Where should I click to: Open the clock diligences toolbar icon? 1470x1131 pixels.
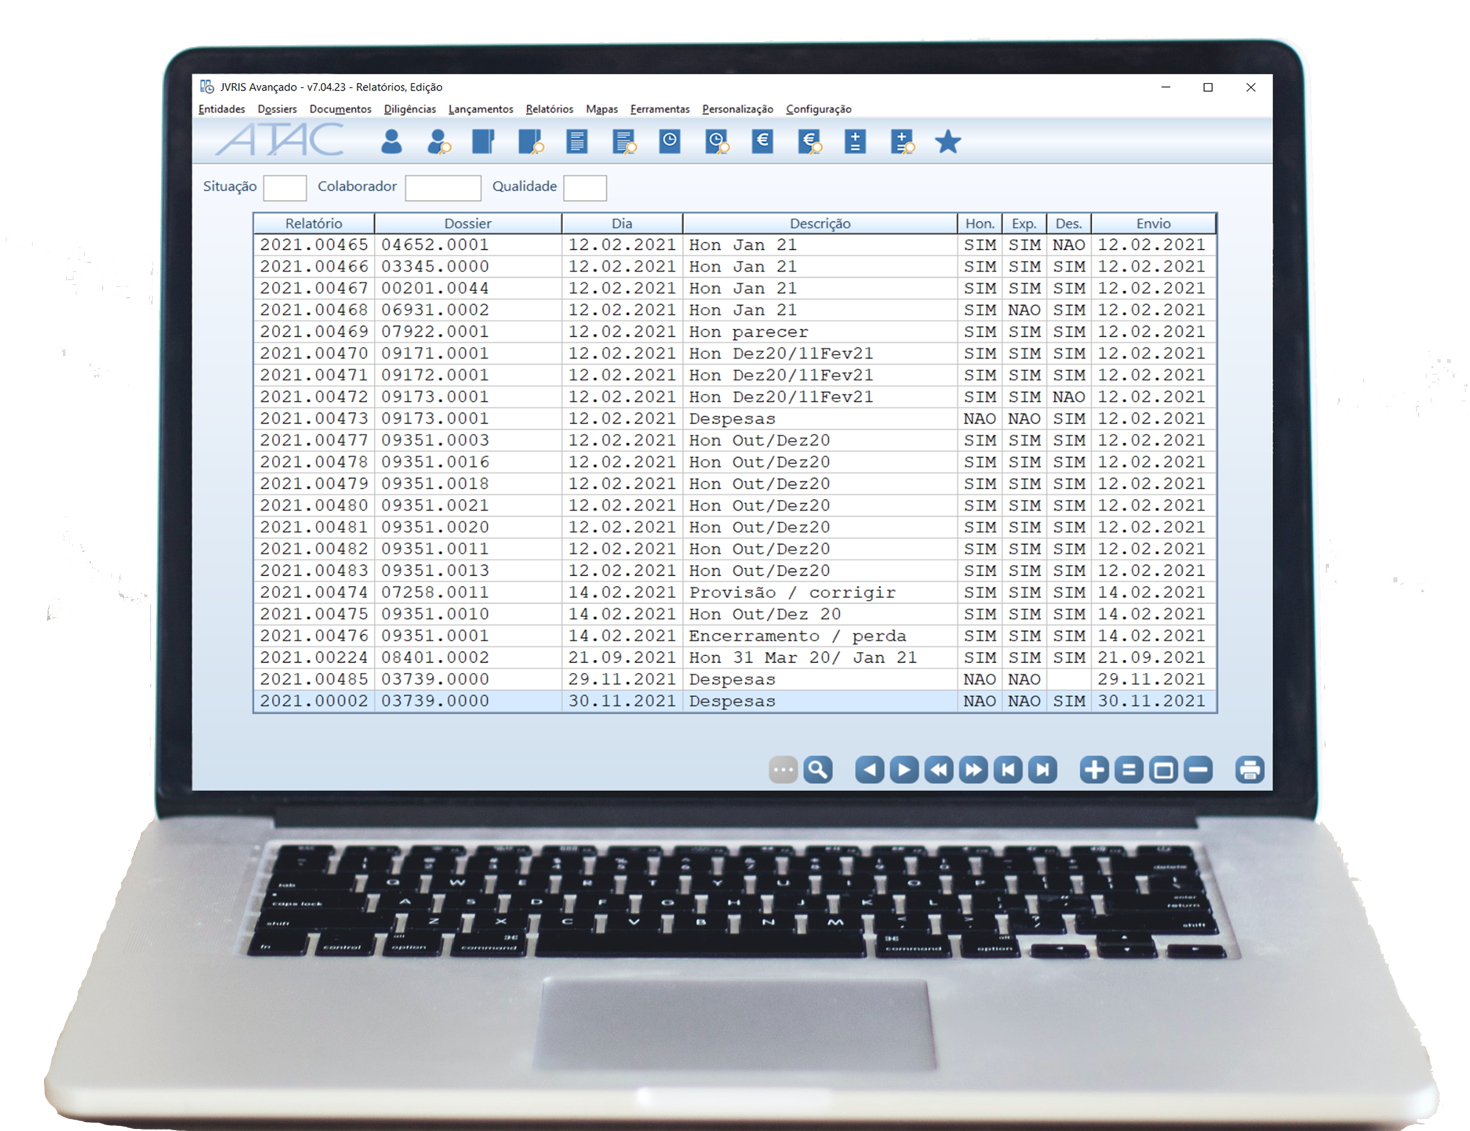click(x=670, y=142)
